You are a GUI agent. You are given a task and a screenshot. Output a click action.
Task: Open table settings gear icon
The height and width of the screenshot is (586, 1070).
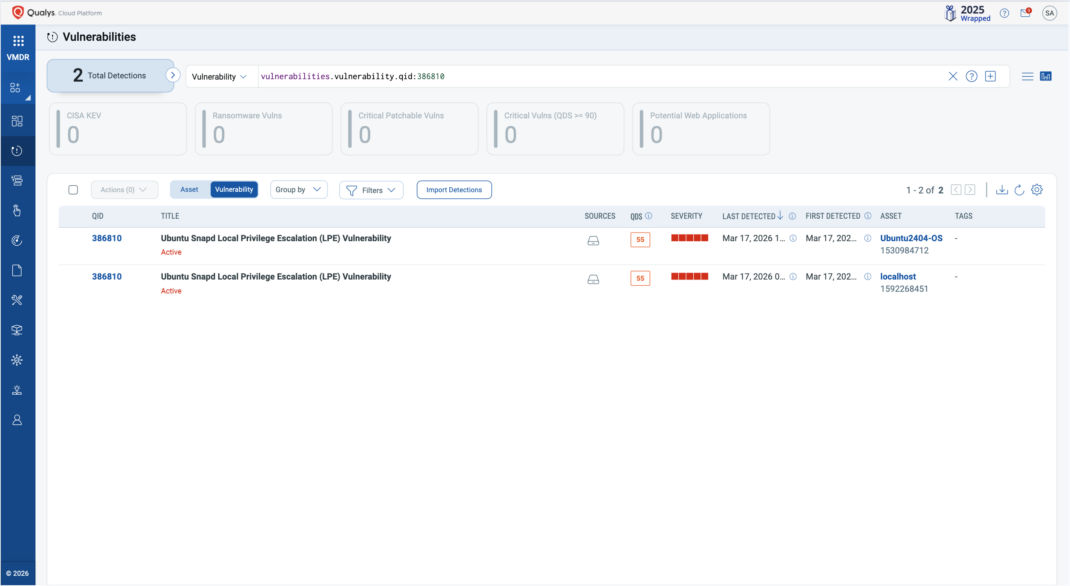[x=1037, y=190]
